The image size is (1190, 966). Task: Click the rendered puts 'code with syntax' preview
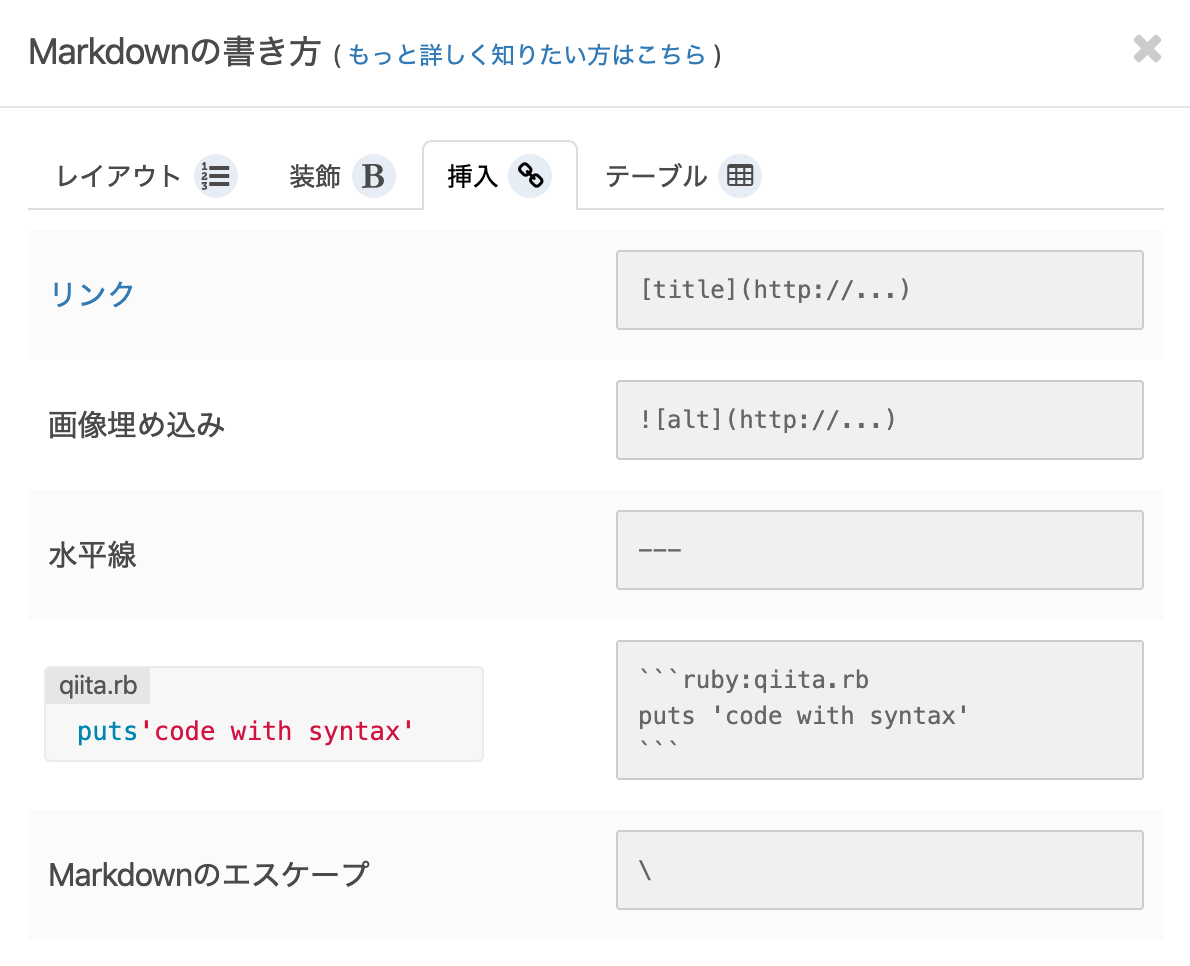(x=246, y=732)
